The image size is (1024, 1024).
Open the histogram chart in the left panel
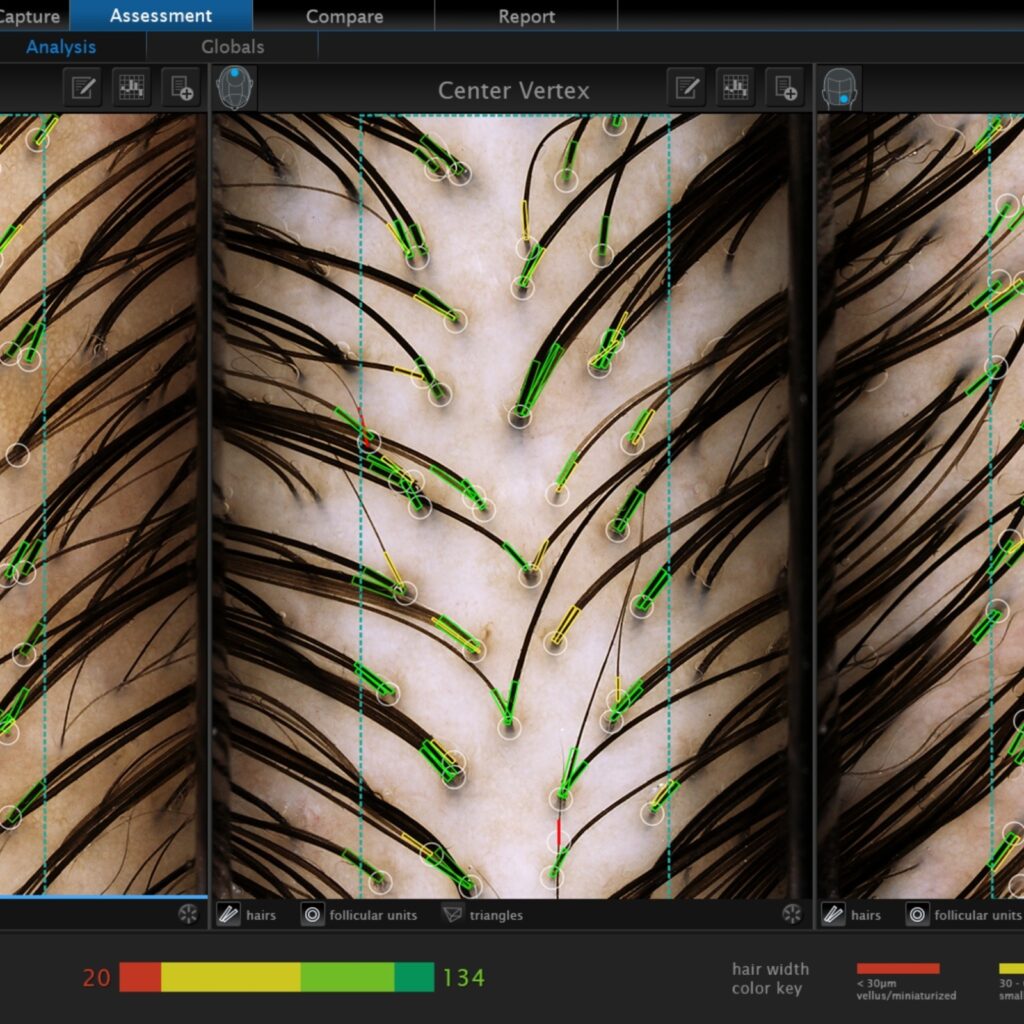(x=131, y=88)
